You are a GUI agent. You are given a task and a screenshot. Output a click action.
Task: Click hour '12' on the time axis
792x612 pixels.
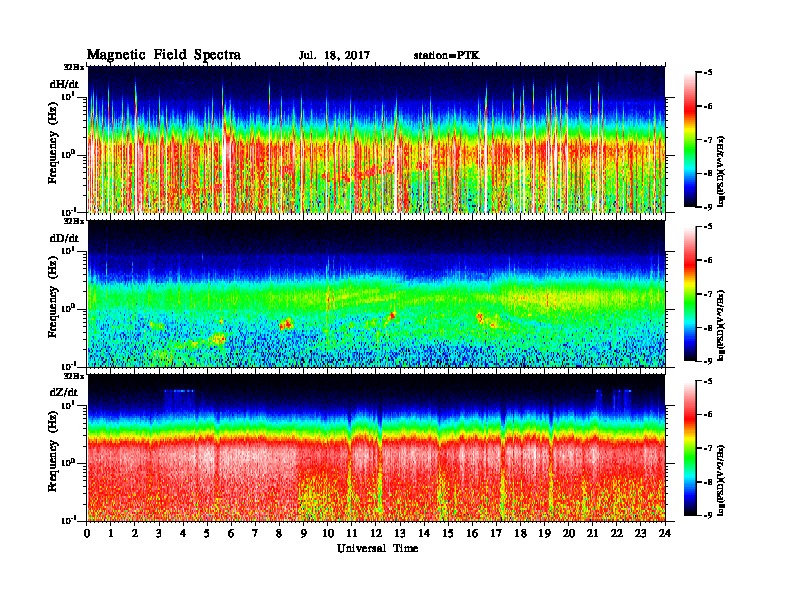pos(376,533)
